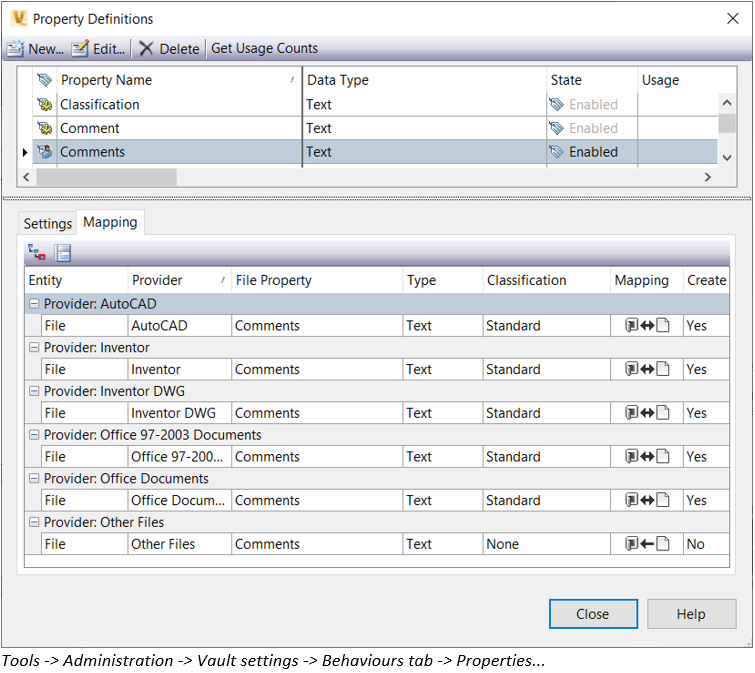Collapse the Provider: Other Files group
Screen dimensions: 755x673
34,522
